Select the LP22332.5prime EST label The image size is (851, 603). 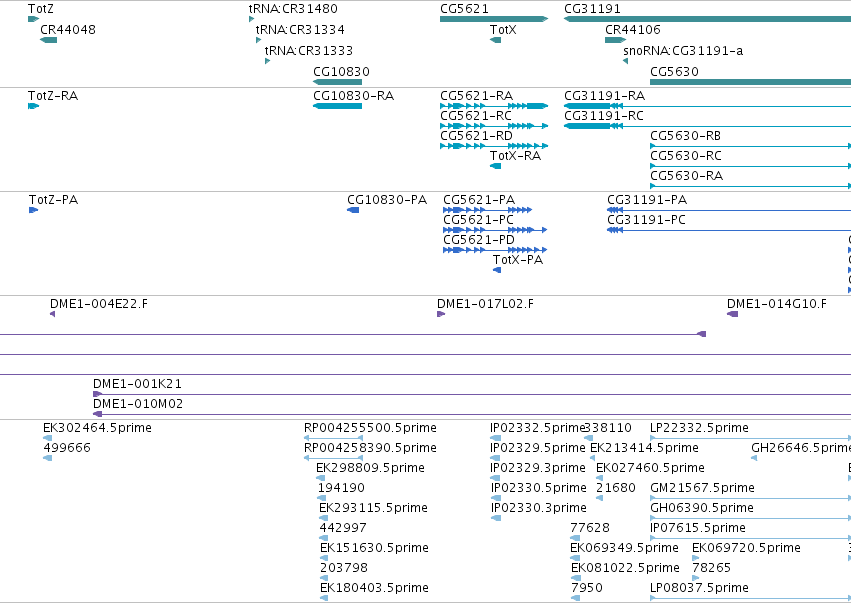[700, 428]
